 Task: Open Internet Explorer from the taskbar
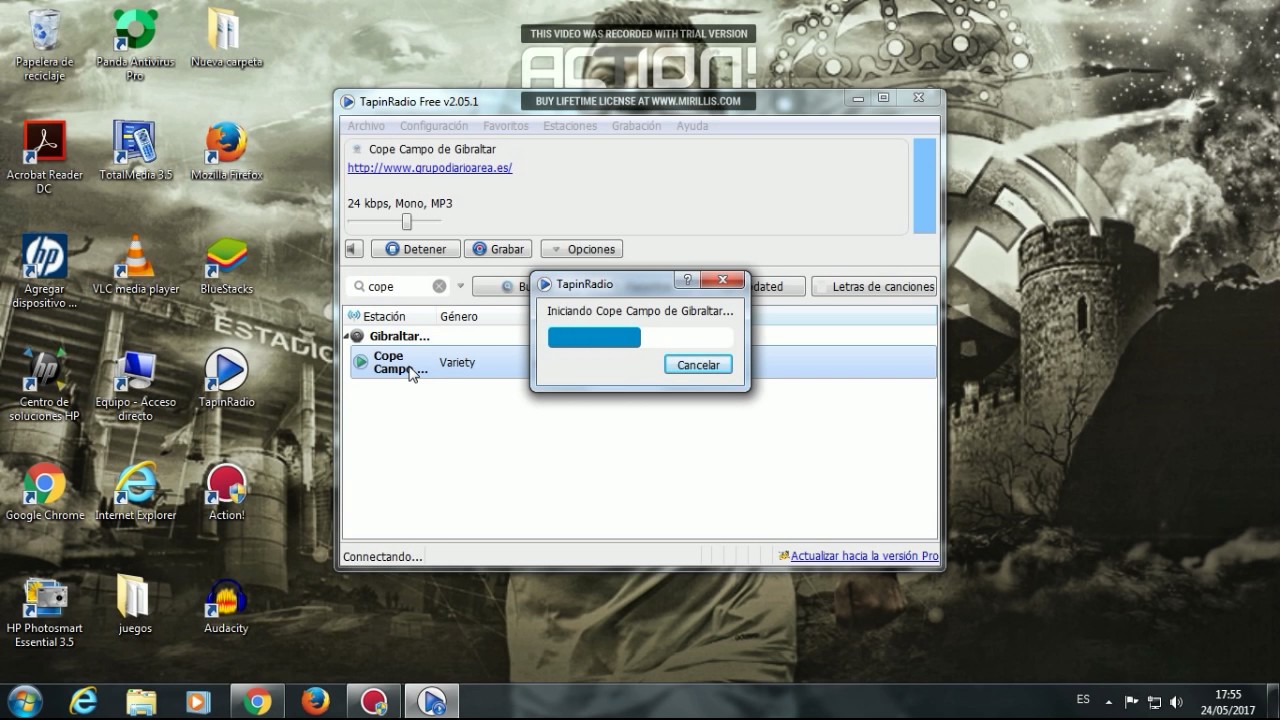click(x=83, y=702)
